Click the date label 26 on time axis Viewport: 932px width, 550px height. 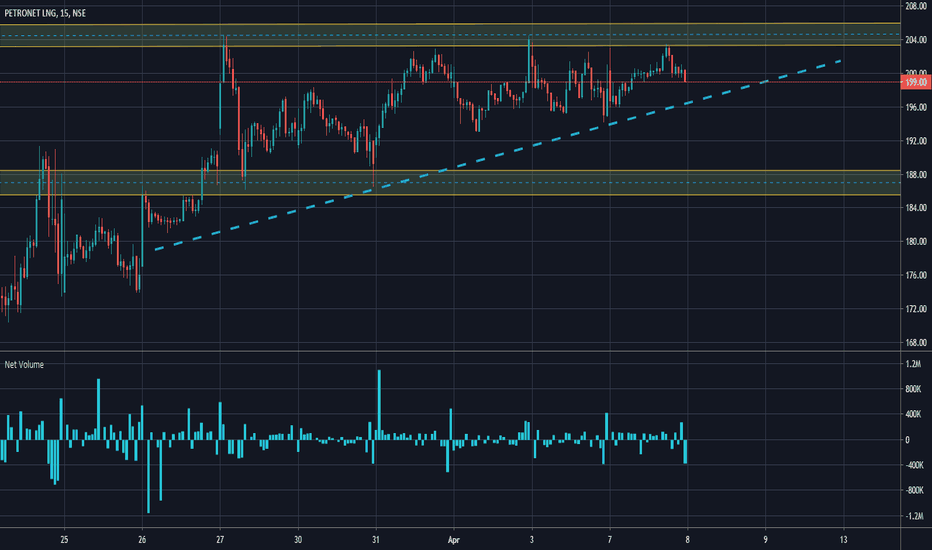(x=142, y=540)
